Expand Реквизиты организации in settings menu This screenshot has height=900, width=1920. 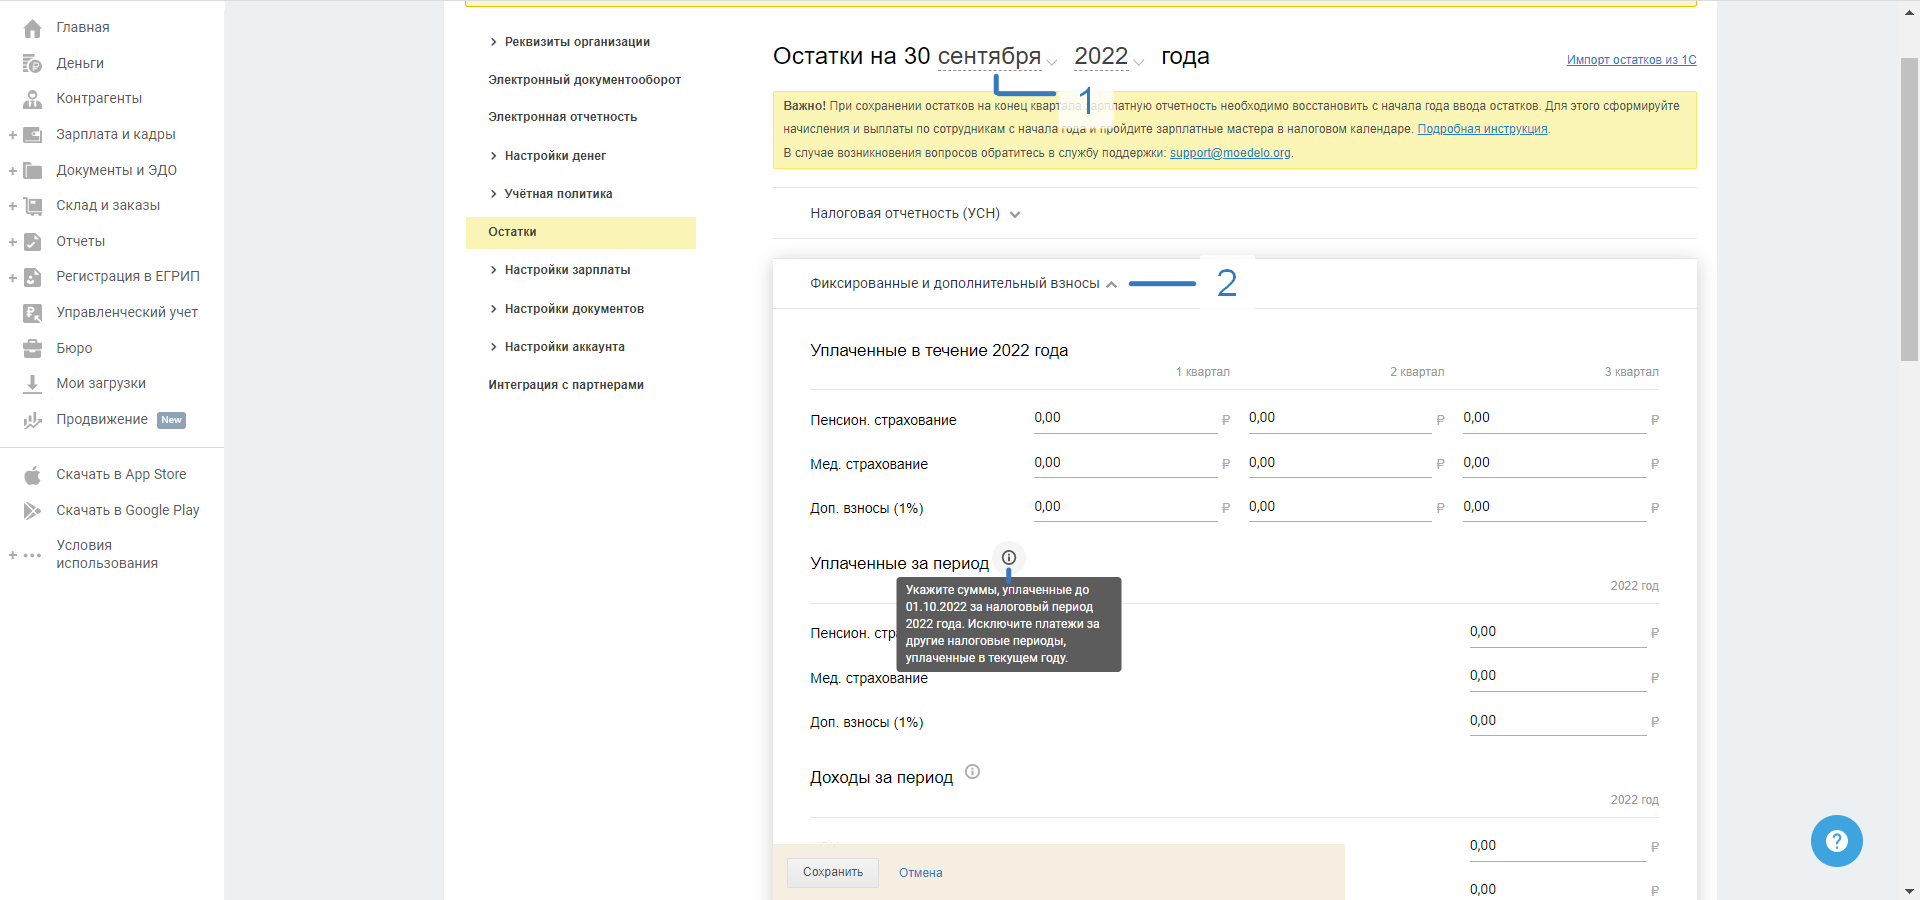click(x=576, y=42)
